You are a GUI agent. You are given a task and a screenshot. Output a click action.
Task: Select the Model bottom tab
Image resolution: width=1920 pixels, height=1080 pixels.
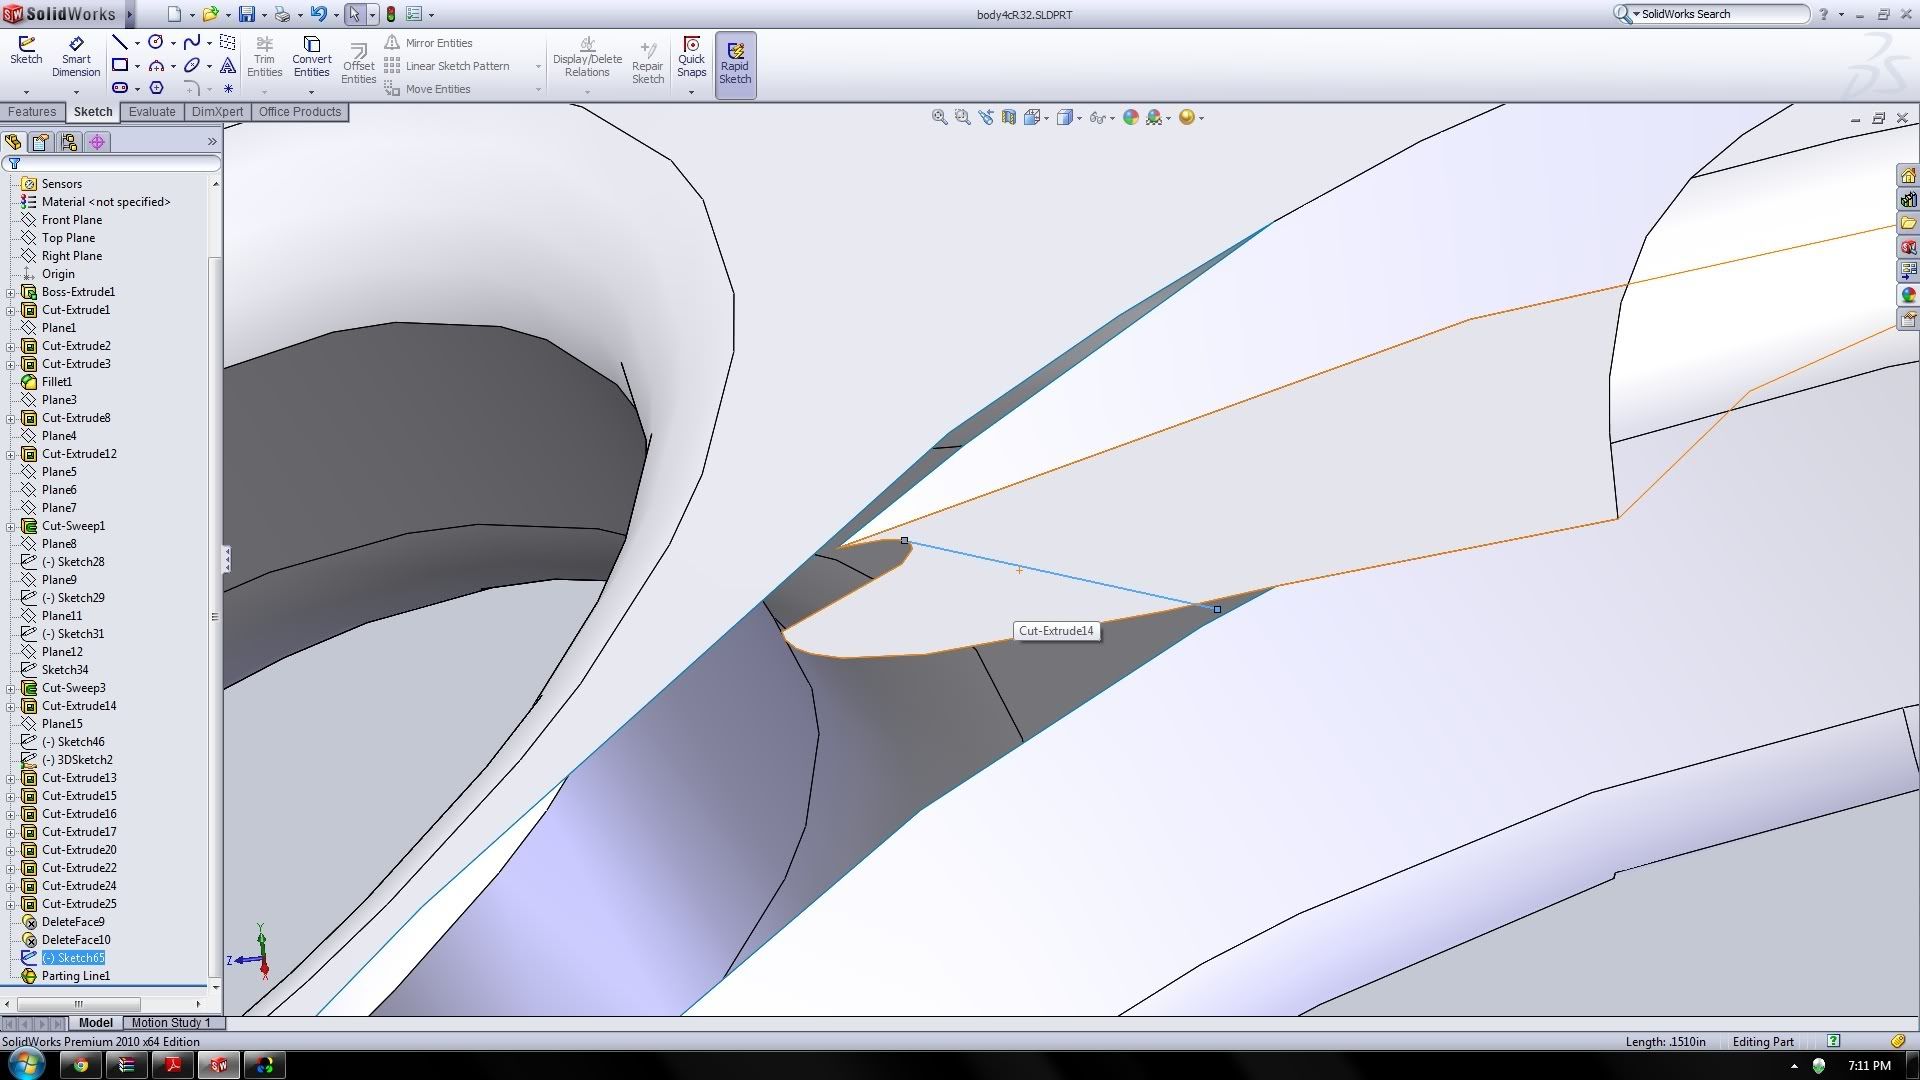[96, 1023]
